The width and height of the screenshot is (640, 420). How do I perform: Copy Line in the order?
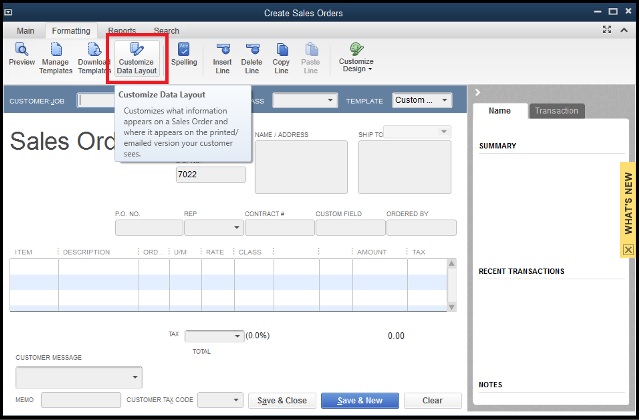coord(281,58)
